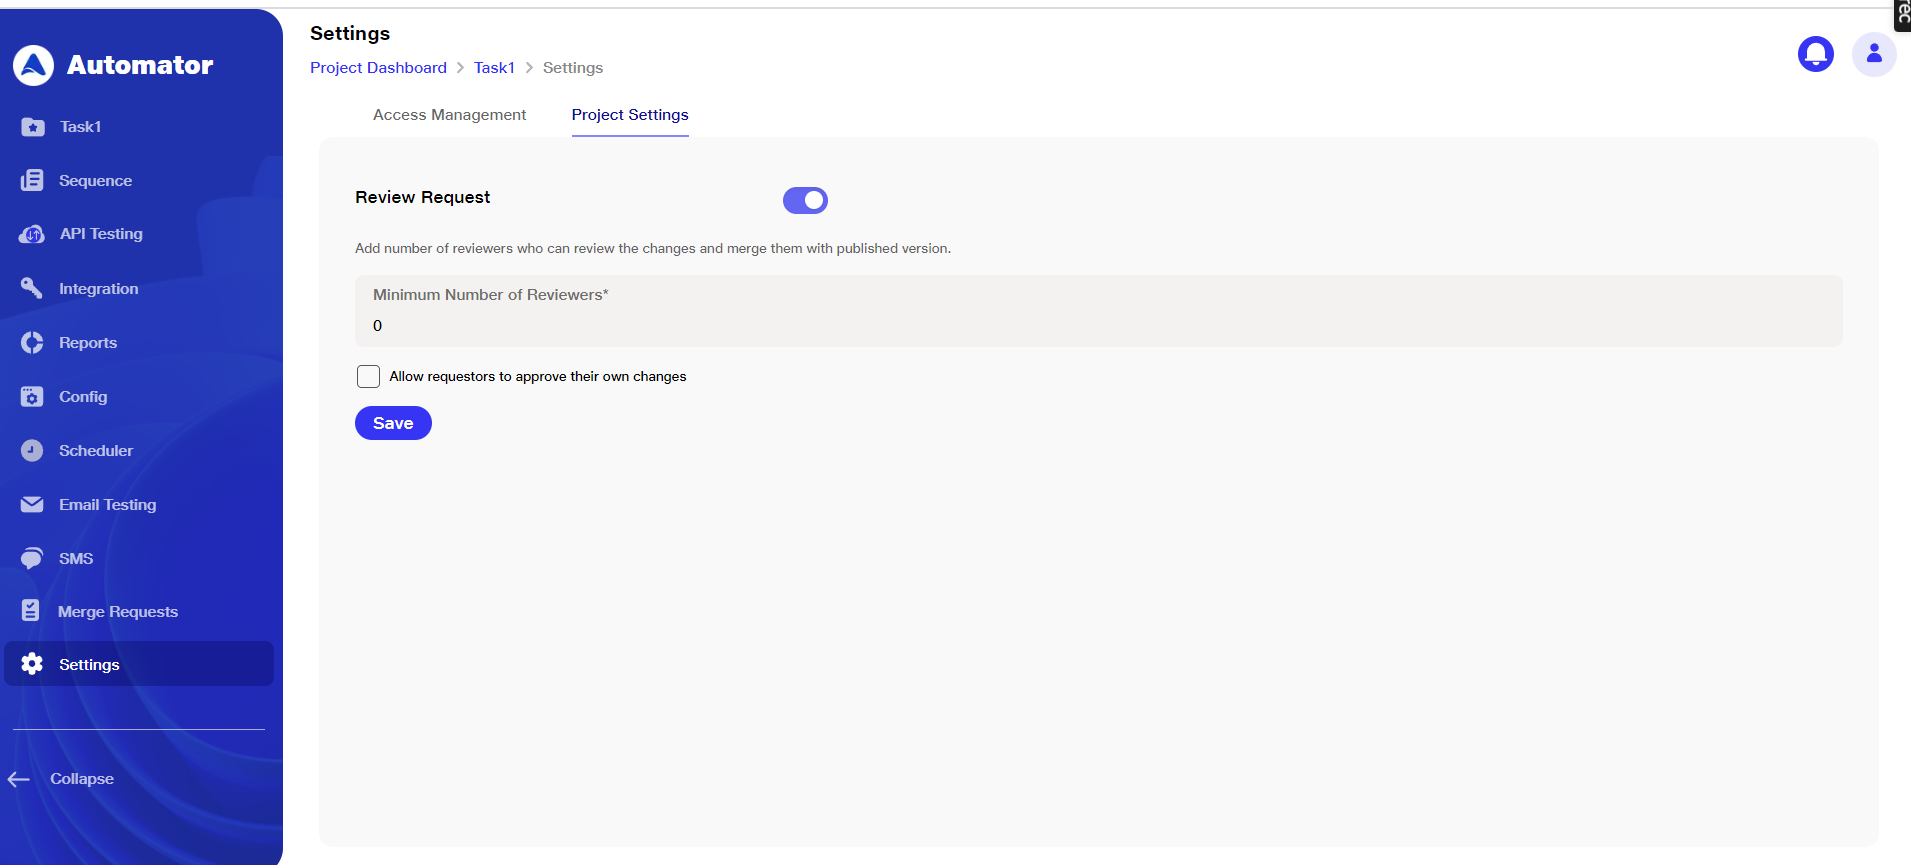Follow the Project Dashboard breadcrumb link
1911x865 pixels.
tap(378, 68)
